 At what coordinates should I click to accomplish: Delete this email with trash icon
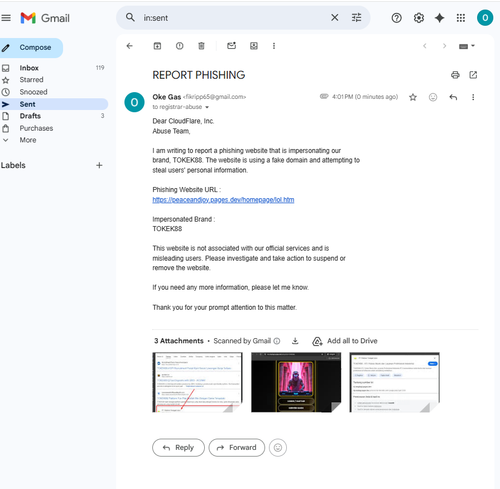tap(201, 46)
